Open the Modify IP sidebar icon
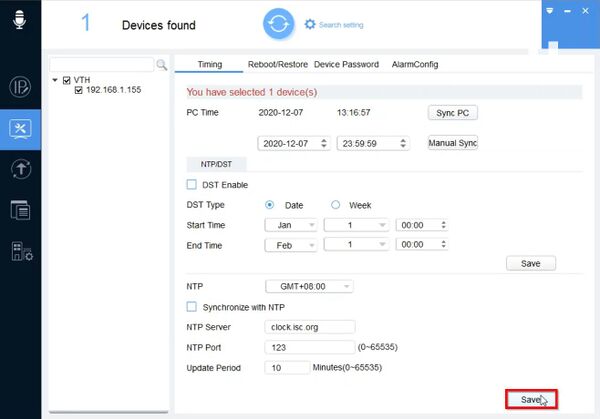 pyautogui.click(x=20, y=87)
